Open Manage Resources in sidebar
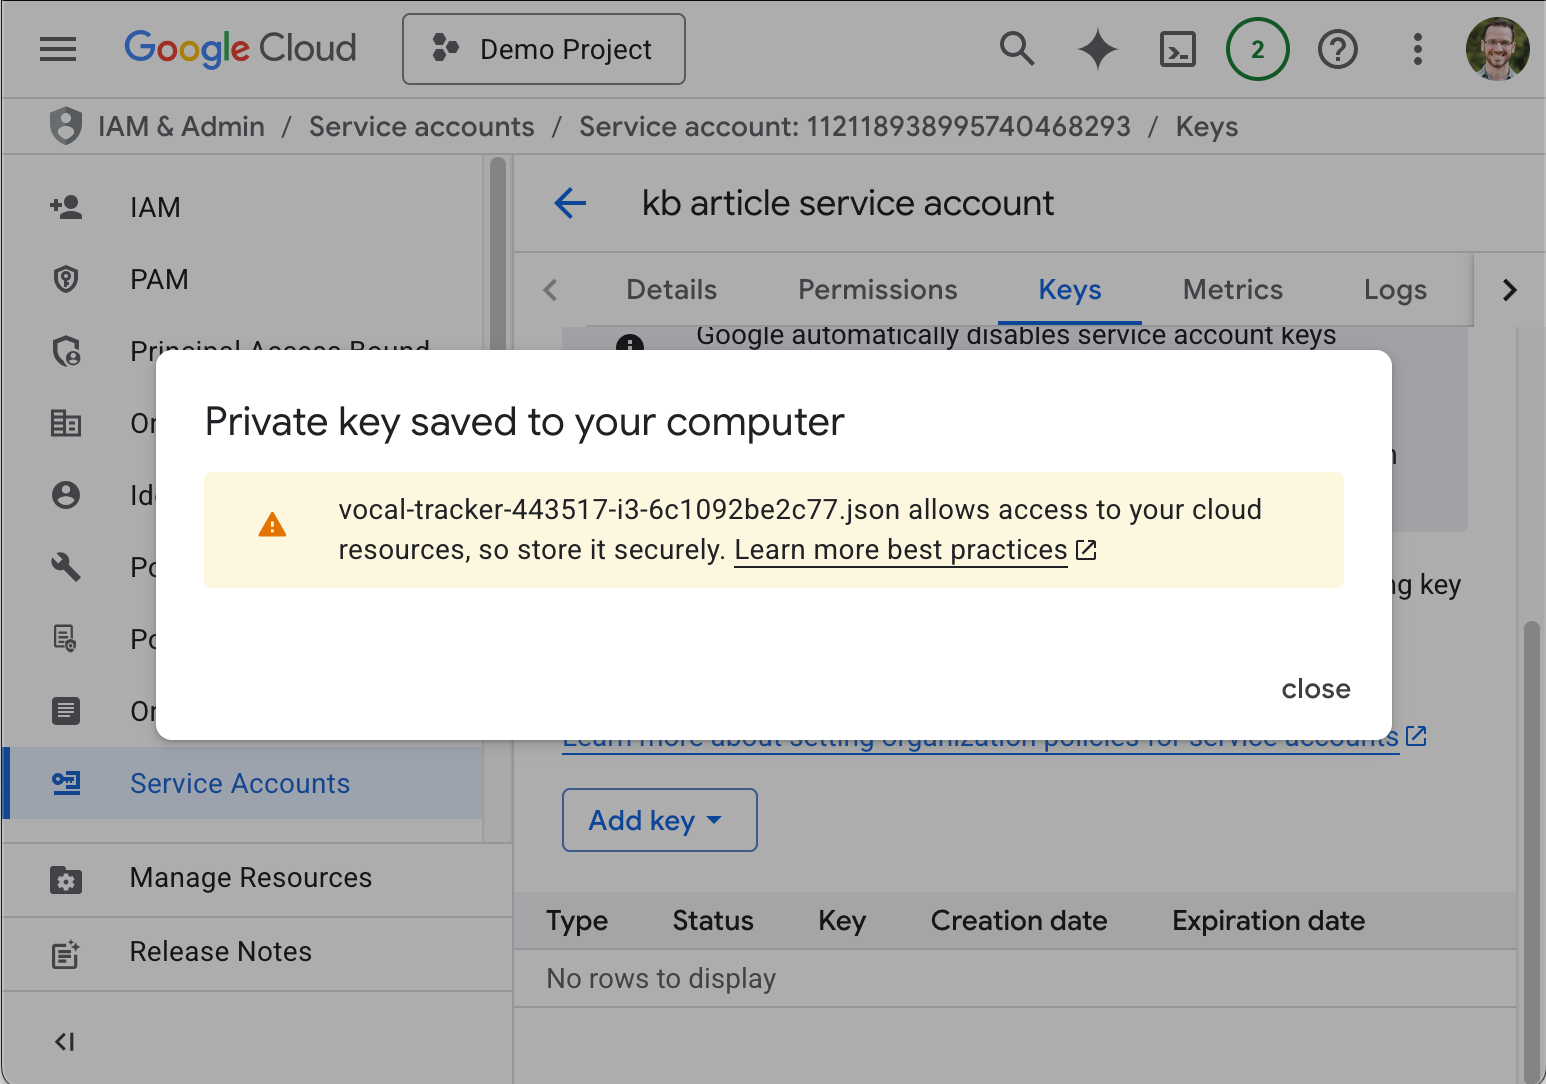 point(250,878)
